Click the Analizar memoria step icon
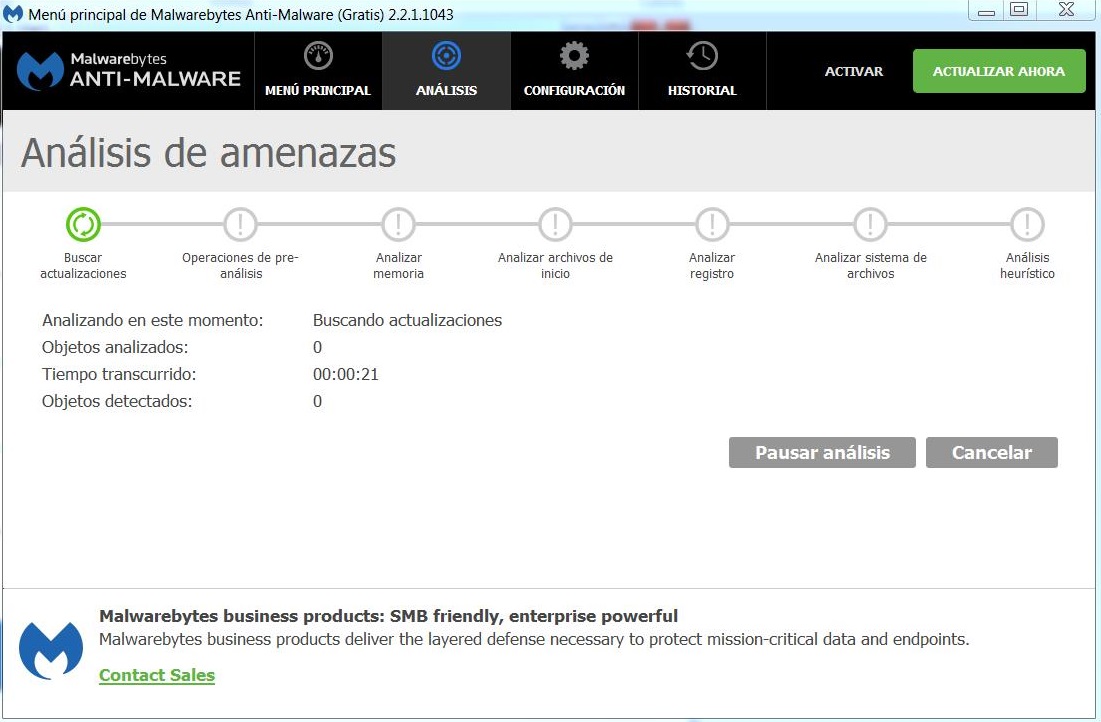This screenshot has width=1101, height=722. [398, 225]
